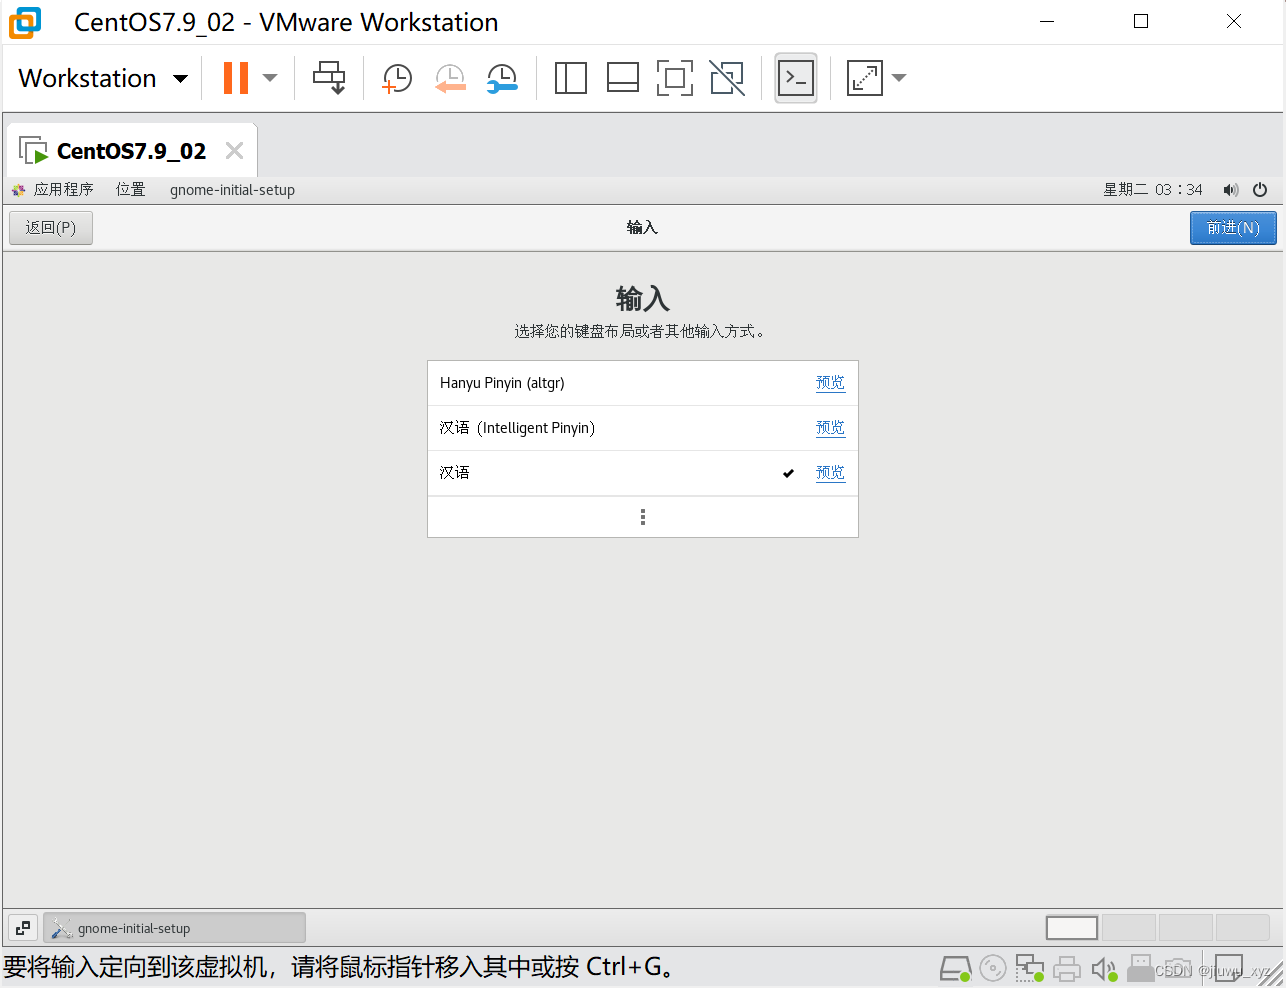This screenshot has width=1286, height=988.
Task: Preview the Hanyu Pinyin (altgr) layout
Action: [830, 383]
